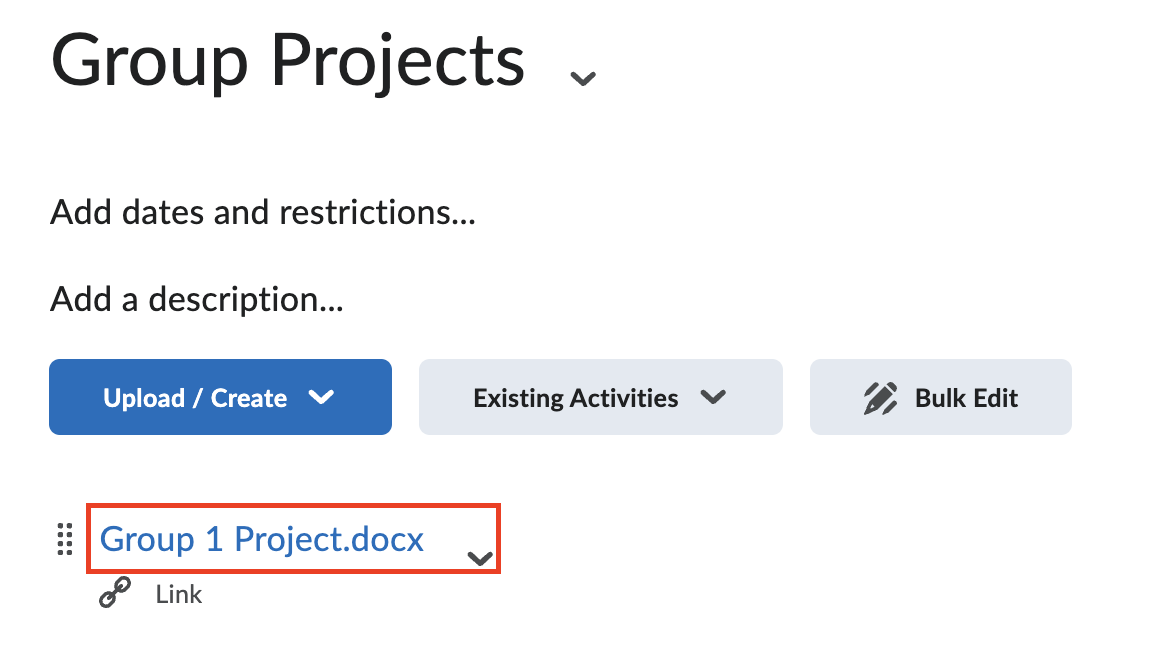The height and width of the screenshot is (662, 1160).
Task: Click Add a description
Action: tap(197, 299)
